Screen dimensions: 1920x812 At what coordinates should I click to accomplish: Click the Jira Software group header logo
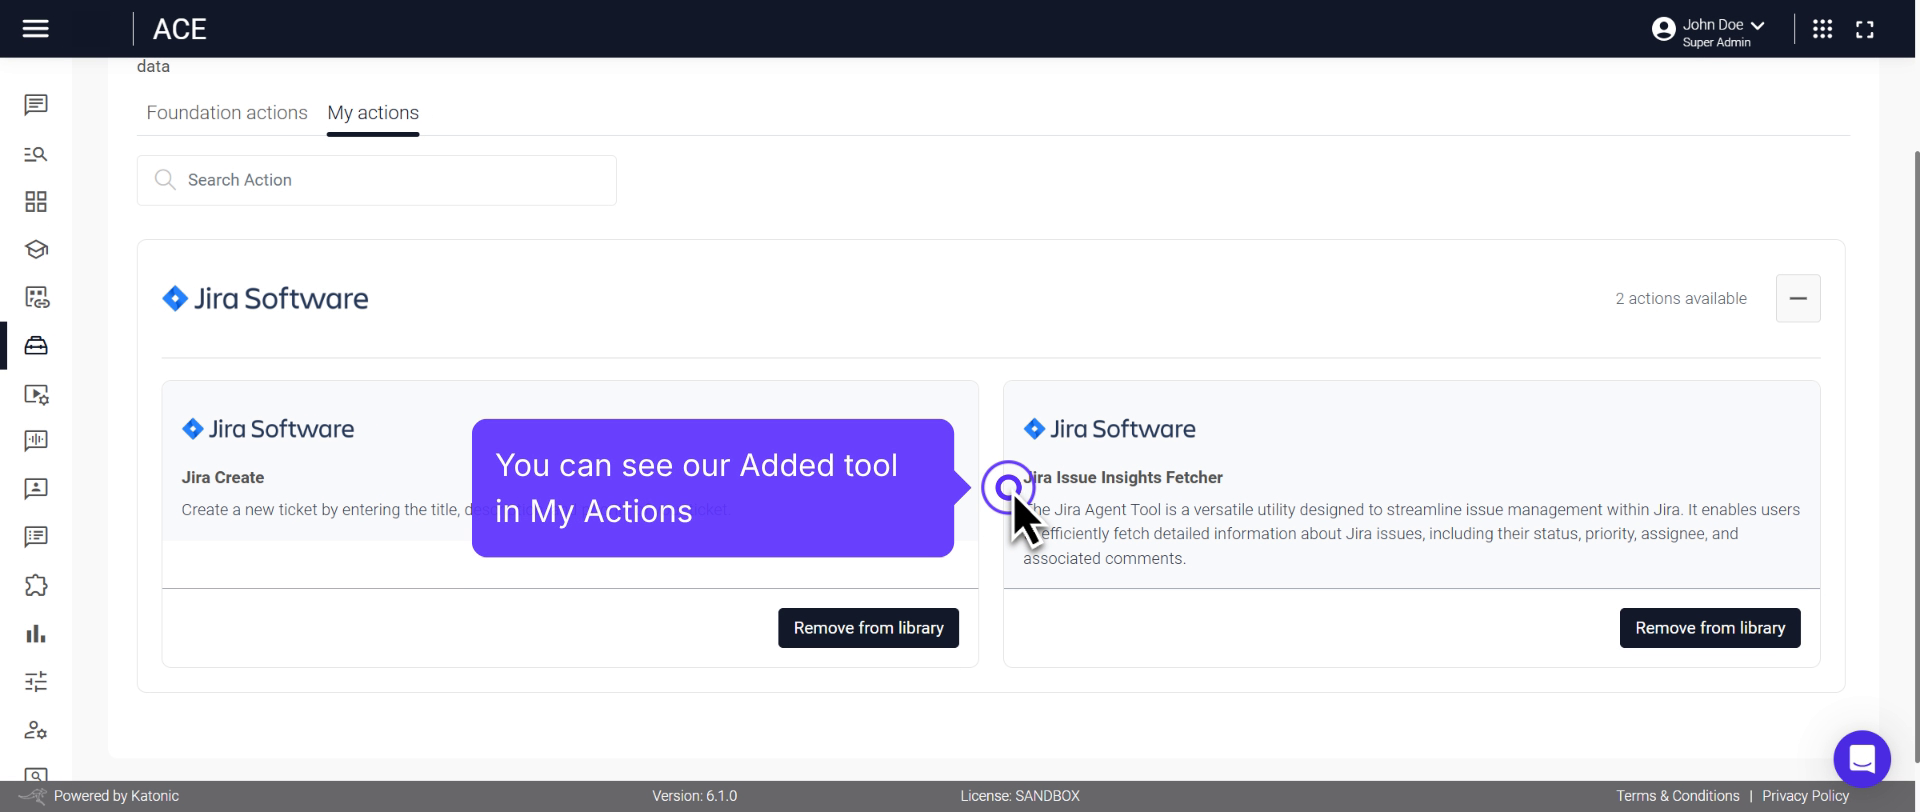coord(265,298)
